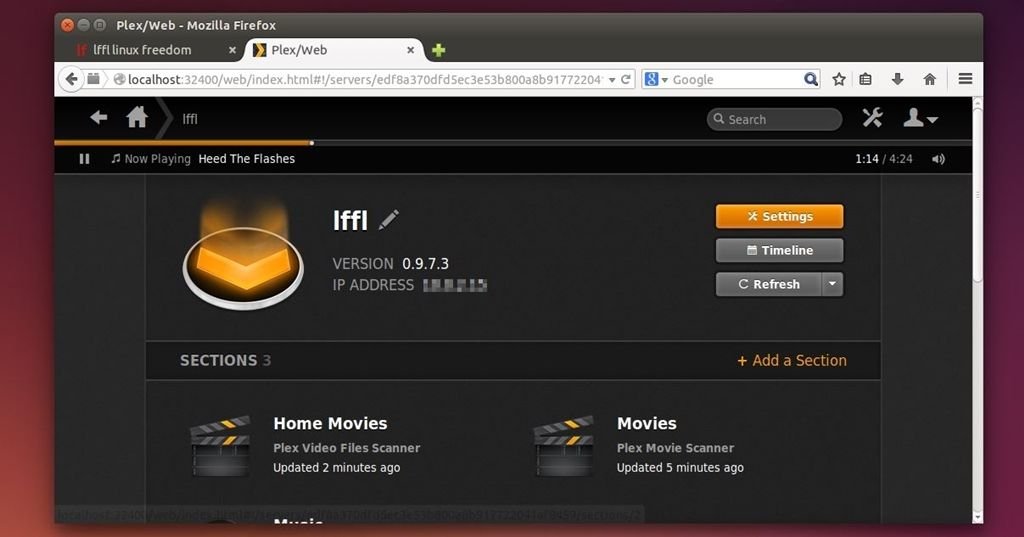The width and height of the screenshot is (1024, 537).
Task: Click the Firefox URL address bar
Action: (x=364, y=79)
